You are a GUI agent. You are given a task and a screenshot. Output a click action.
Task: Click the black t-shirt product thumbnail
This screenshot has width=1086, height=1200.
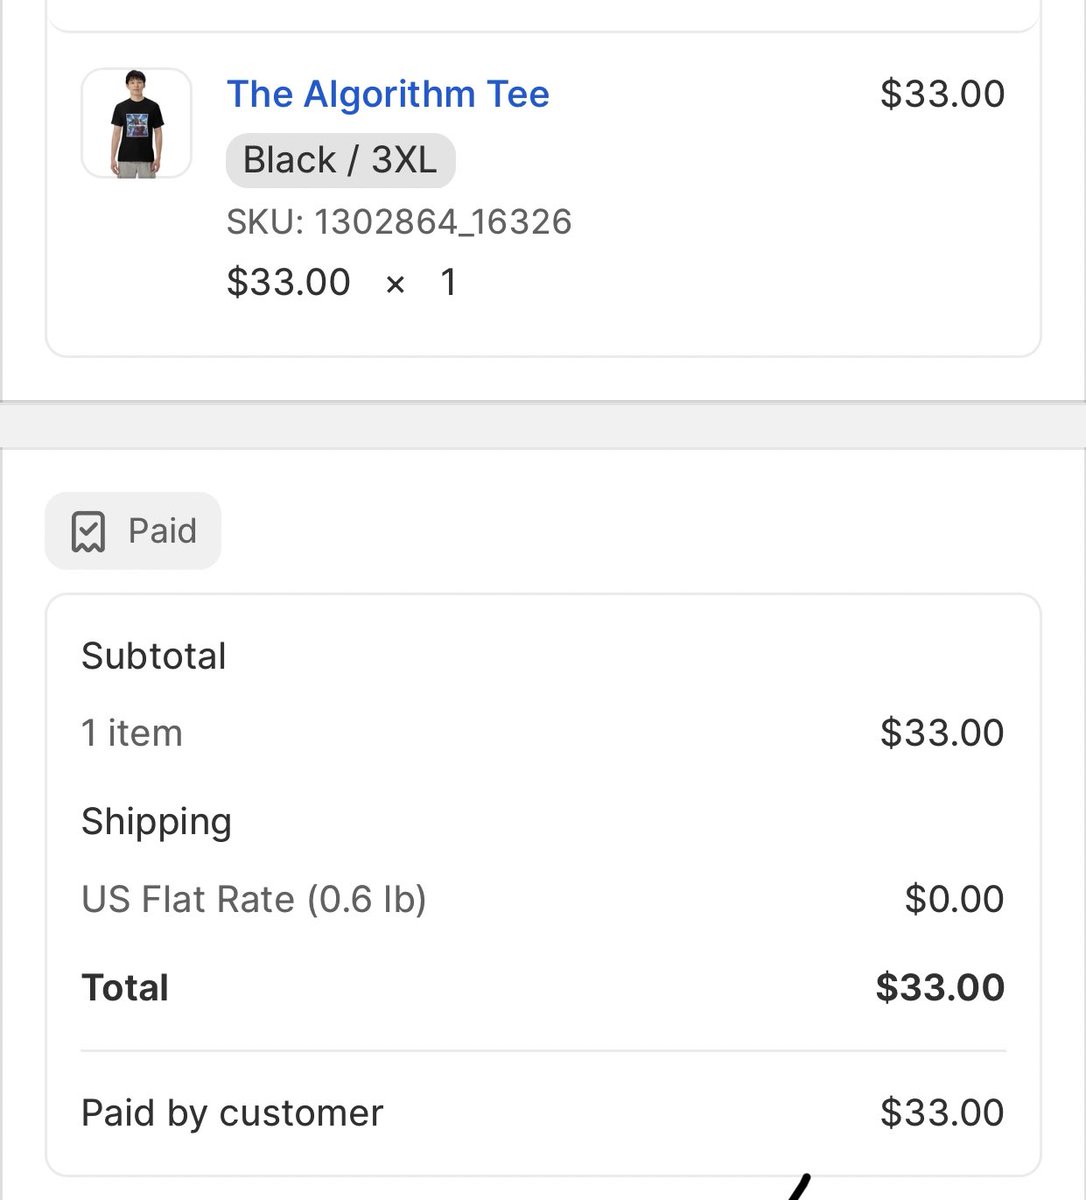tap(136, 123)
